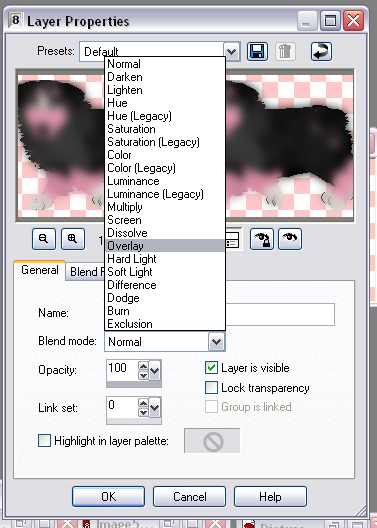
Task: Collapse the Blend mode dropdown arrow
Action: 216,342
